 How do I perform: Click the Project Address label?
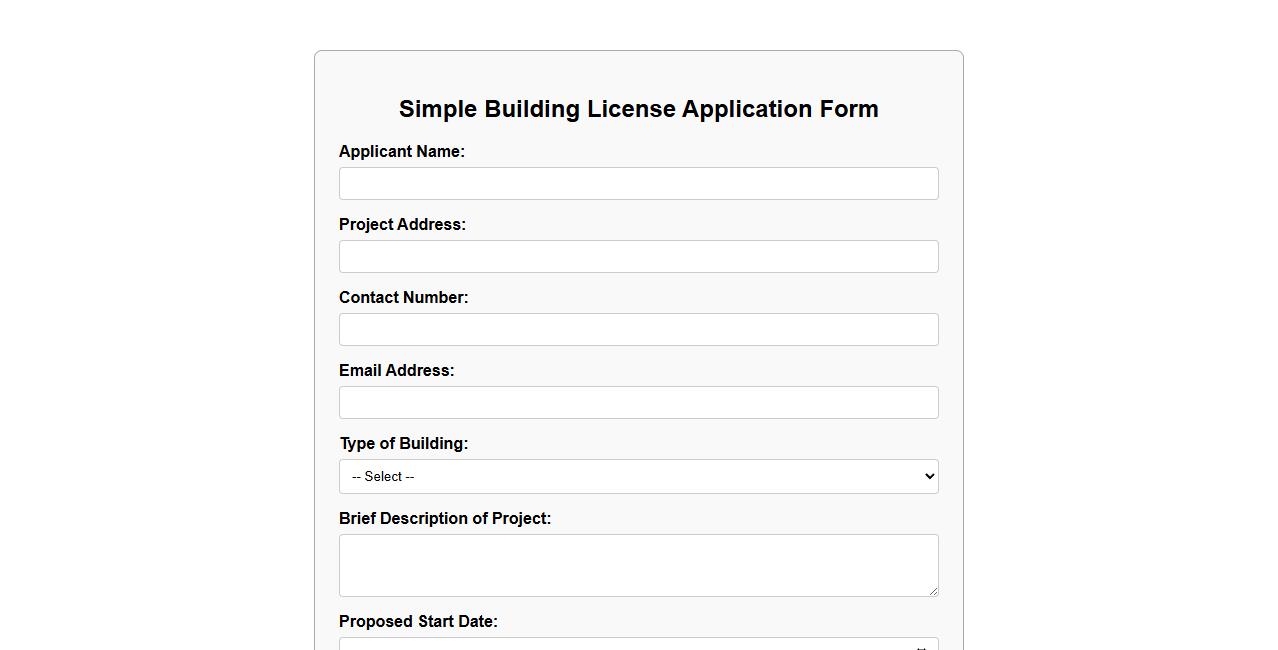click(x=402, y=224)
